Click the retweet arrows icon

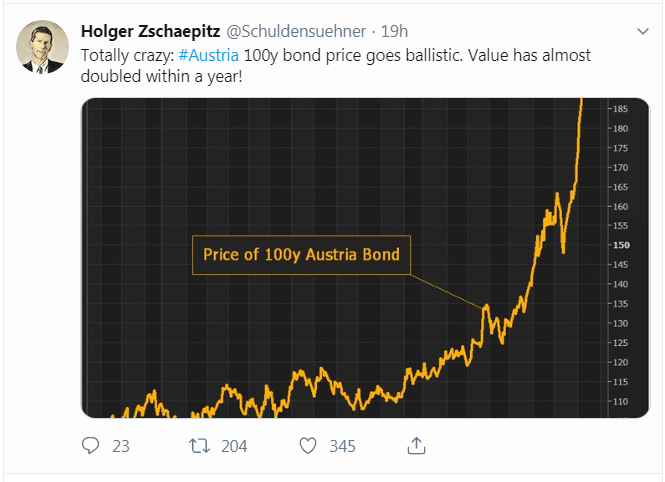click(199, 446)
